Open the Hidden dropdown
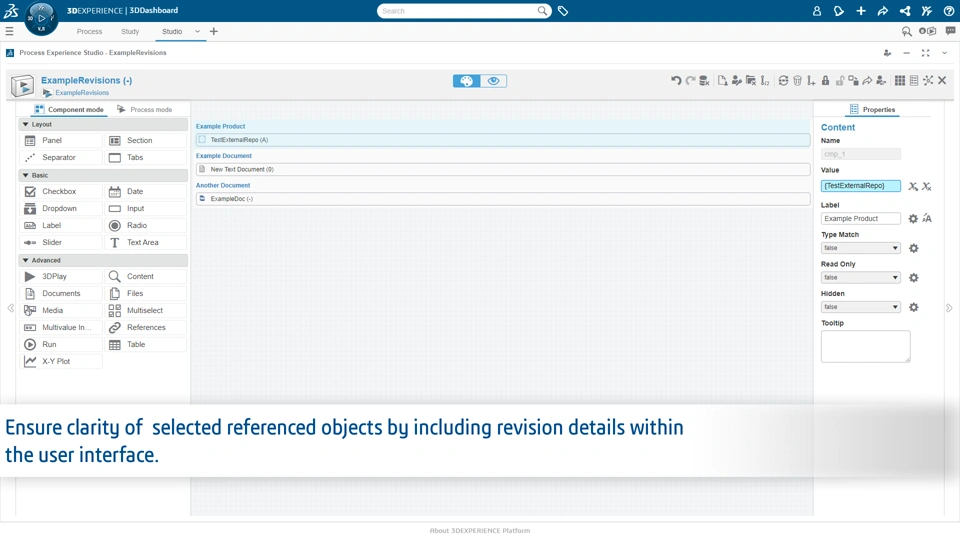The width and height of the screenshot is (960, 540). [x=860, y=307]
